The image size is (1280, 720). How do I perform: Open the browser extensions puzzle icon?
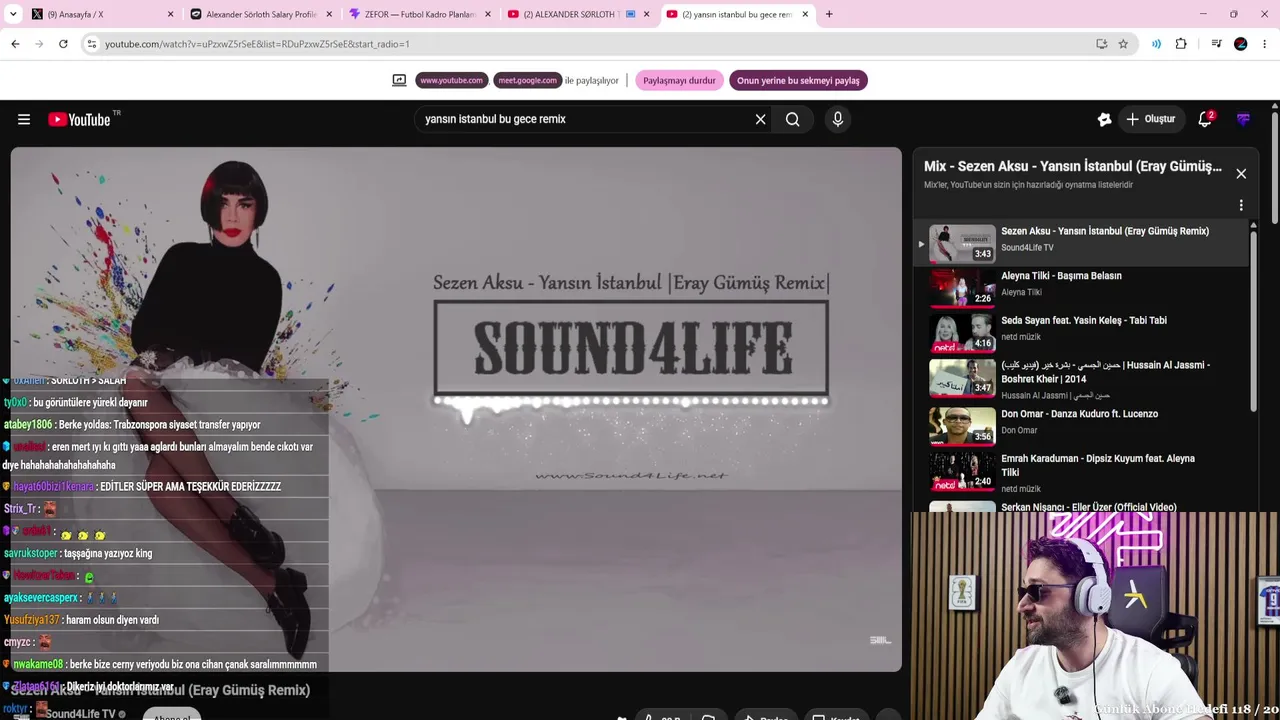pyautogui.click(x=1181, y=44)
